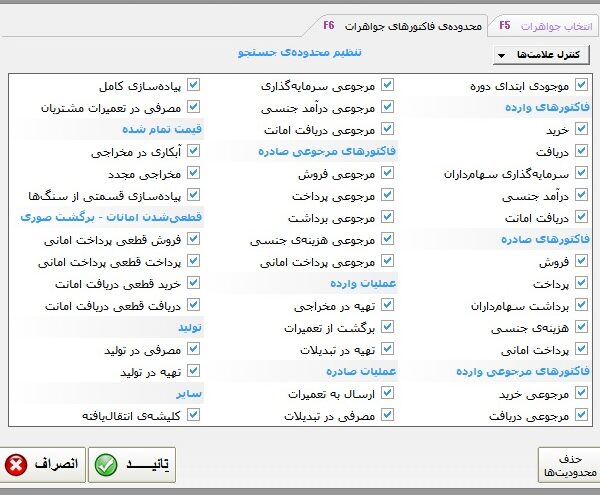600x495 pixels.
Task: Uncheck ارسال به تعمیرات checkbox
Action: tap(387, 392)
